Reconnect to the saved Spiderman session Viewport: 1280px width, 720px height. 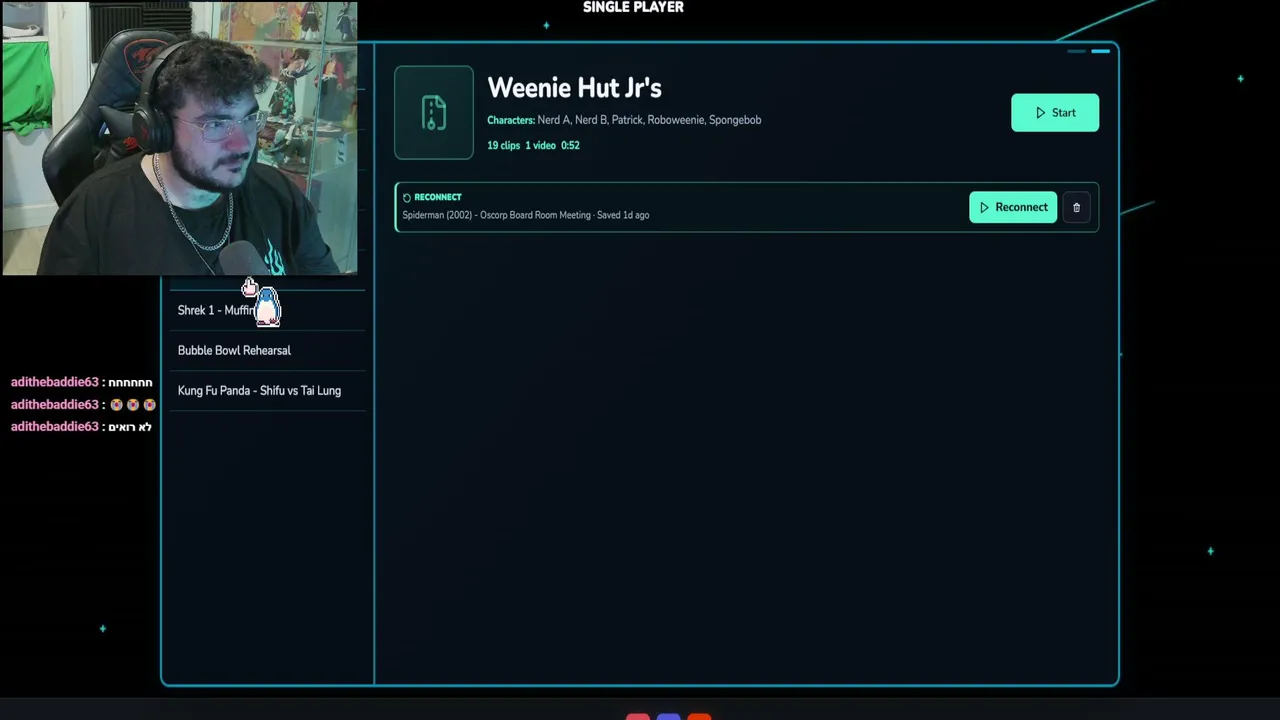pyautogui.click(x=1013, y=207)
